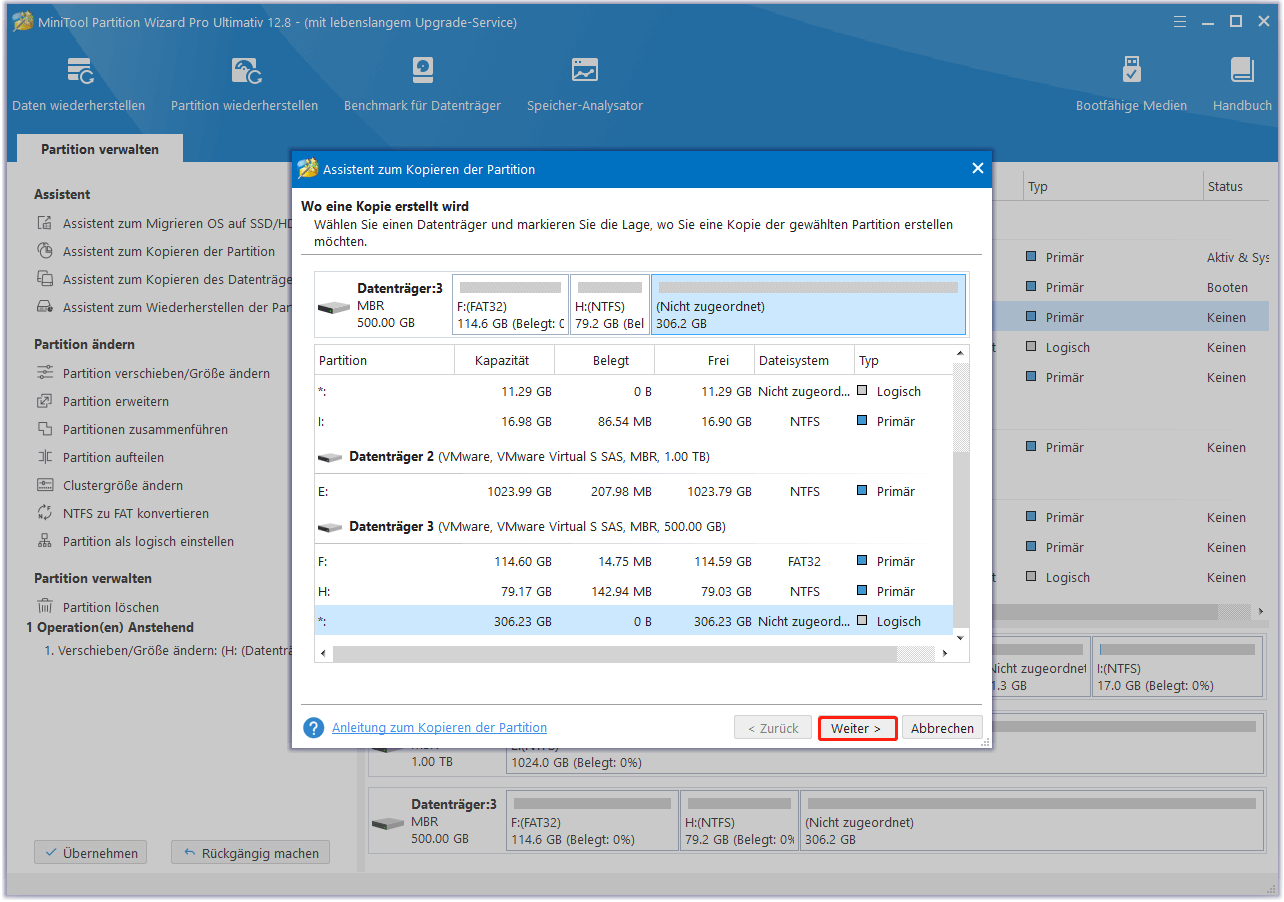Select I:(NTFS) 17.0 GB block in main window
Screen dimensions: 1284x902
(x=1177, y=667)
